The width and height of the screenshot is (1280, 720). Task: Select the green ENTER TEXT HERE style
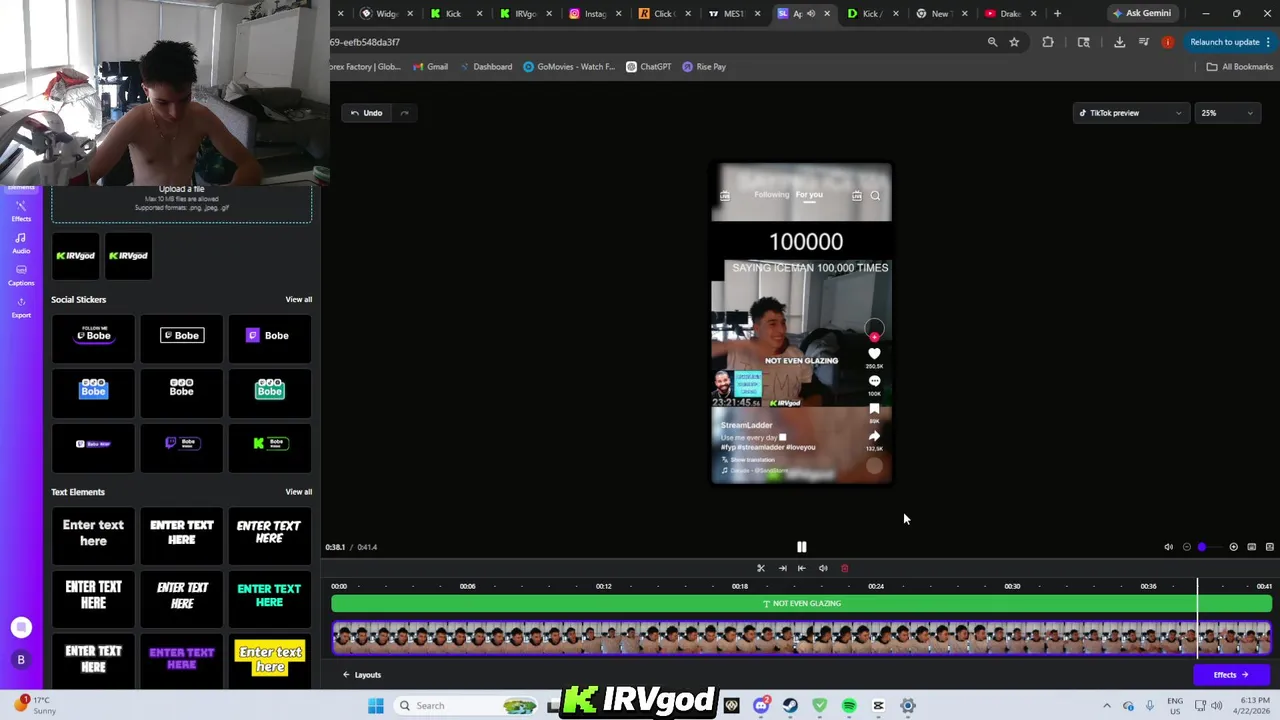[x=269, y=596]
